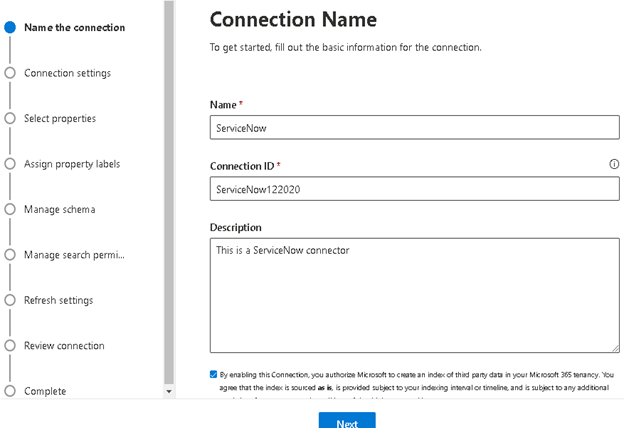
Task: Go to the Complete step
Action: [x=45, y=391]
